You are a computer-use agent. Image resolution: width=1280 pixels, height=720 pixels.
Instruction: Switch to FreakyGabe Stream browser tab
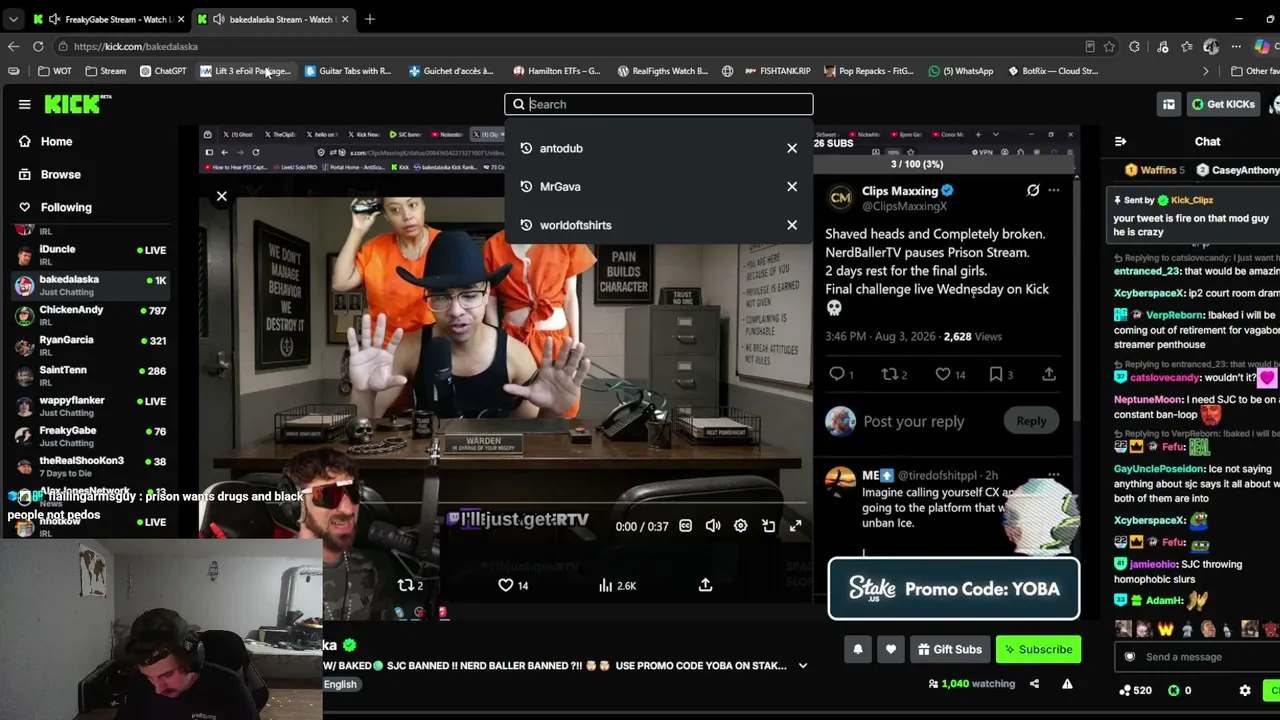(x=108, y=19)
